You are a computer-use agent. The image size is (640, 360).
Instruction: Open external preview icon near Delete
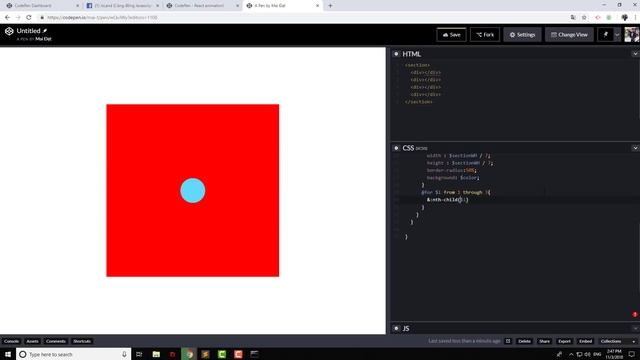coord(508,341)
